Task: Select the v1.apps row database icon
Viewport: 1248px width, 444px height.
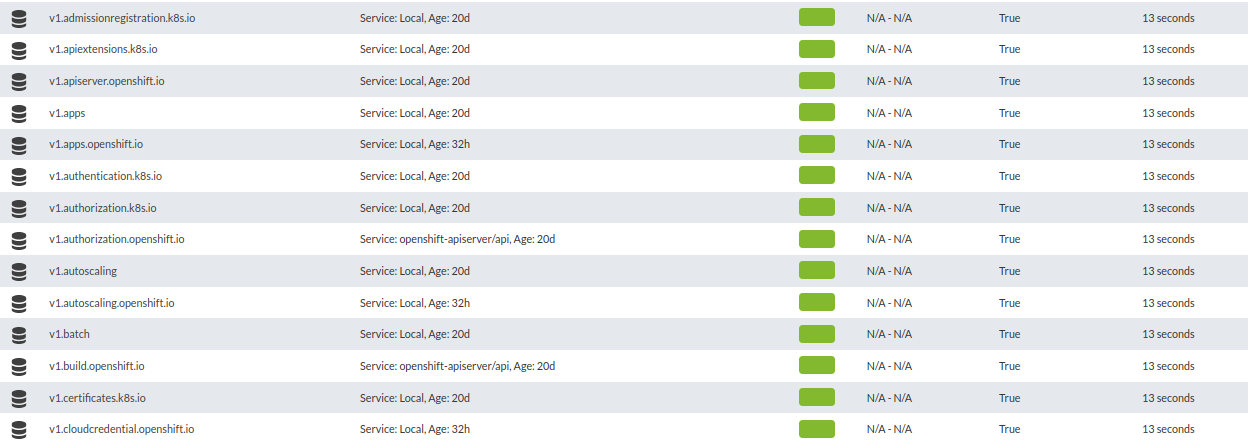Action: click(18, 113)
